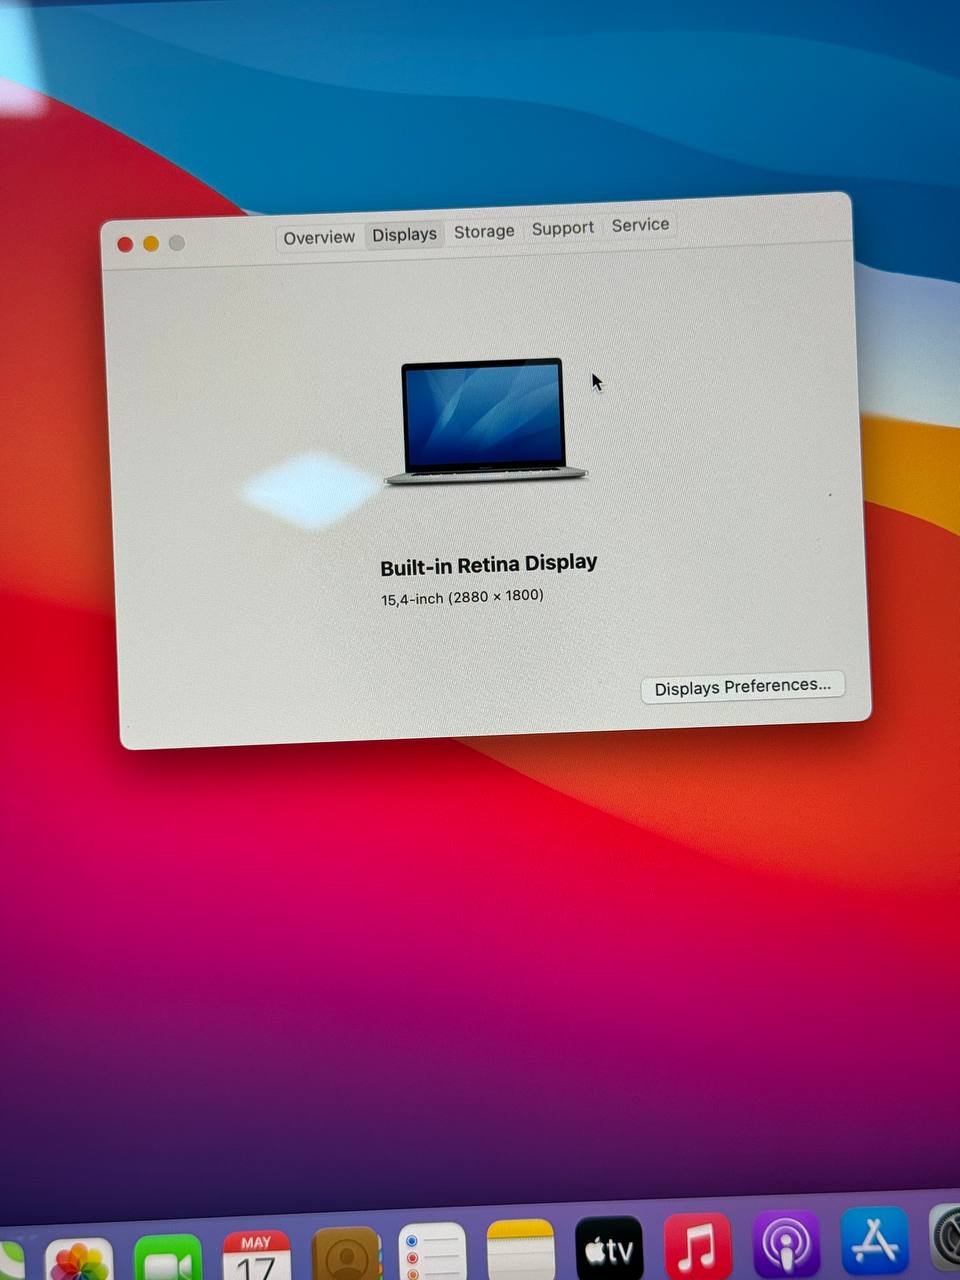
Task: Open the Music app in Dock
Action: [x=697, y=1246]
